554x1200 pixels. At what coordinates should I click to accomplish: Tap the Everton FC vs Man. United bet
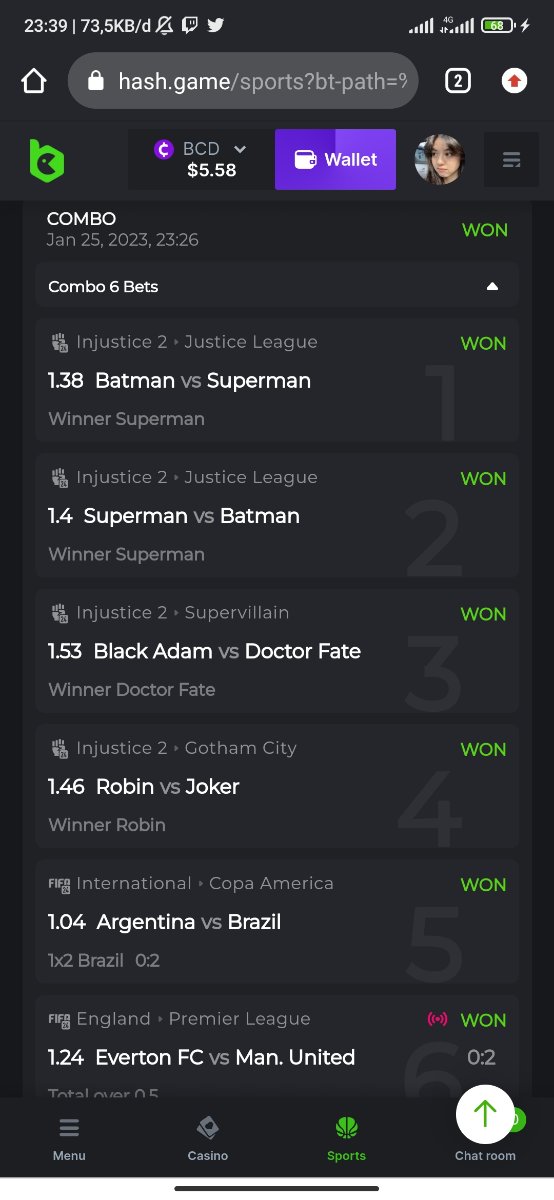pyautogui.click(x=277, y=1047)
